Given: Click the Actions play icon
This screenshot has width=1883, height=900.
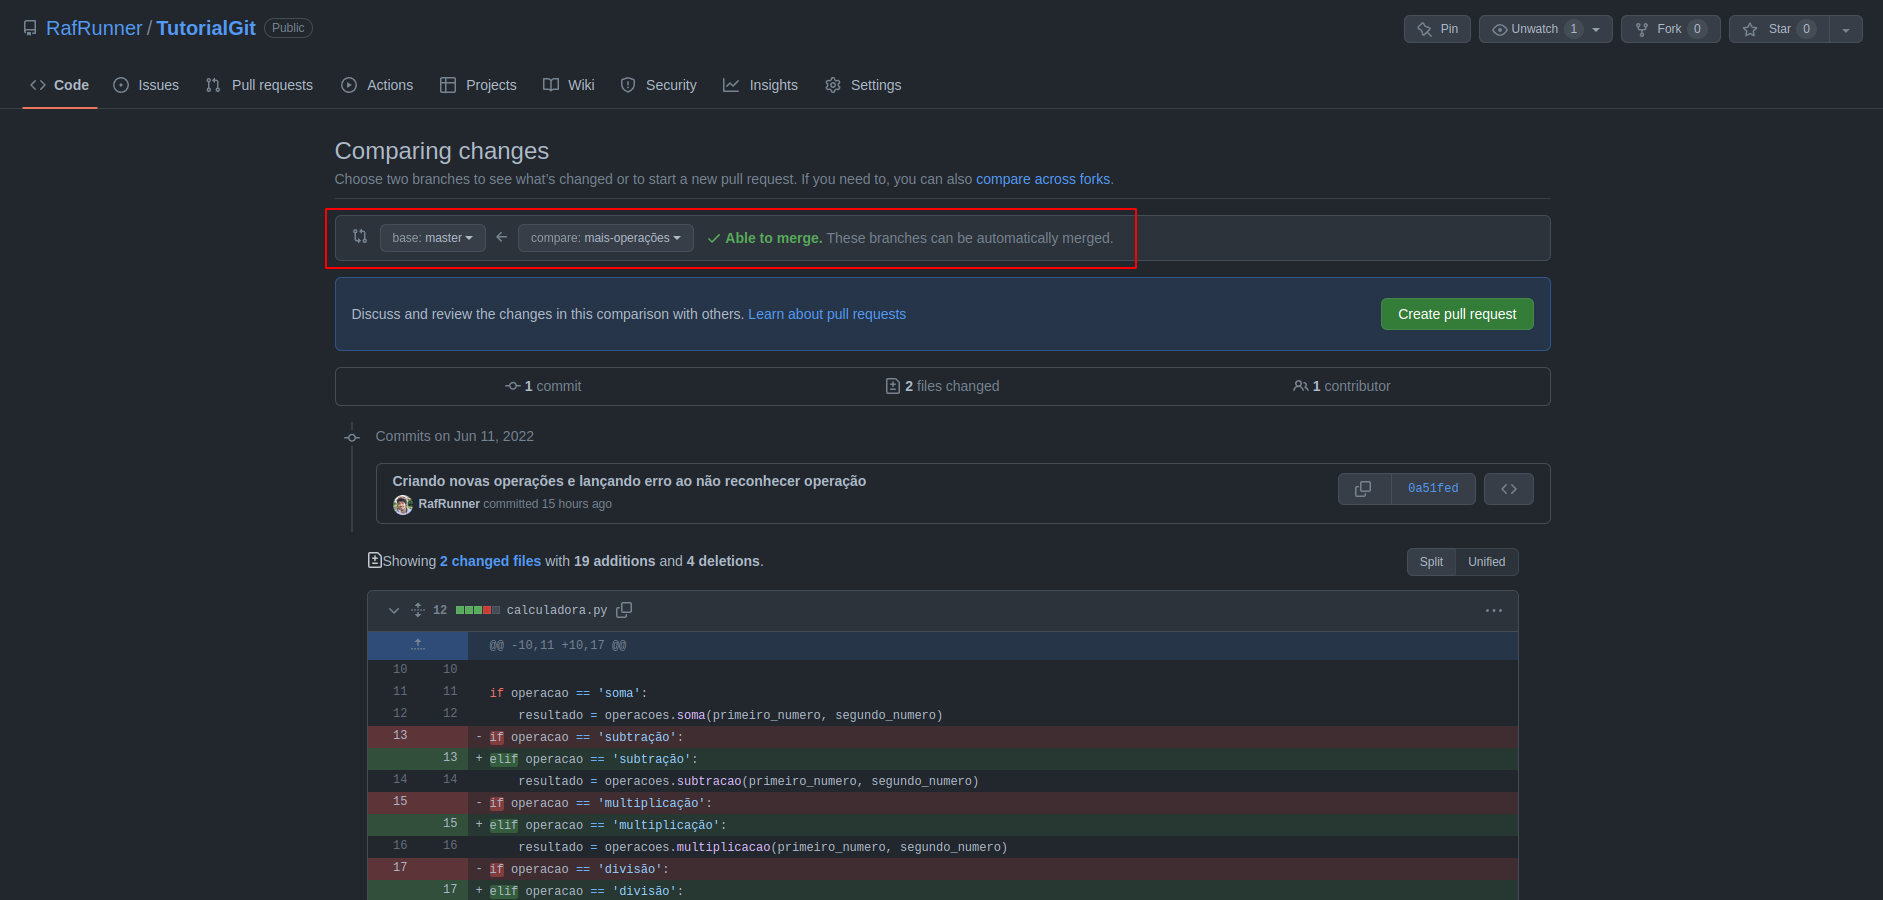Looking at the screenshot, I should tap(349, 85).
